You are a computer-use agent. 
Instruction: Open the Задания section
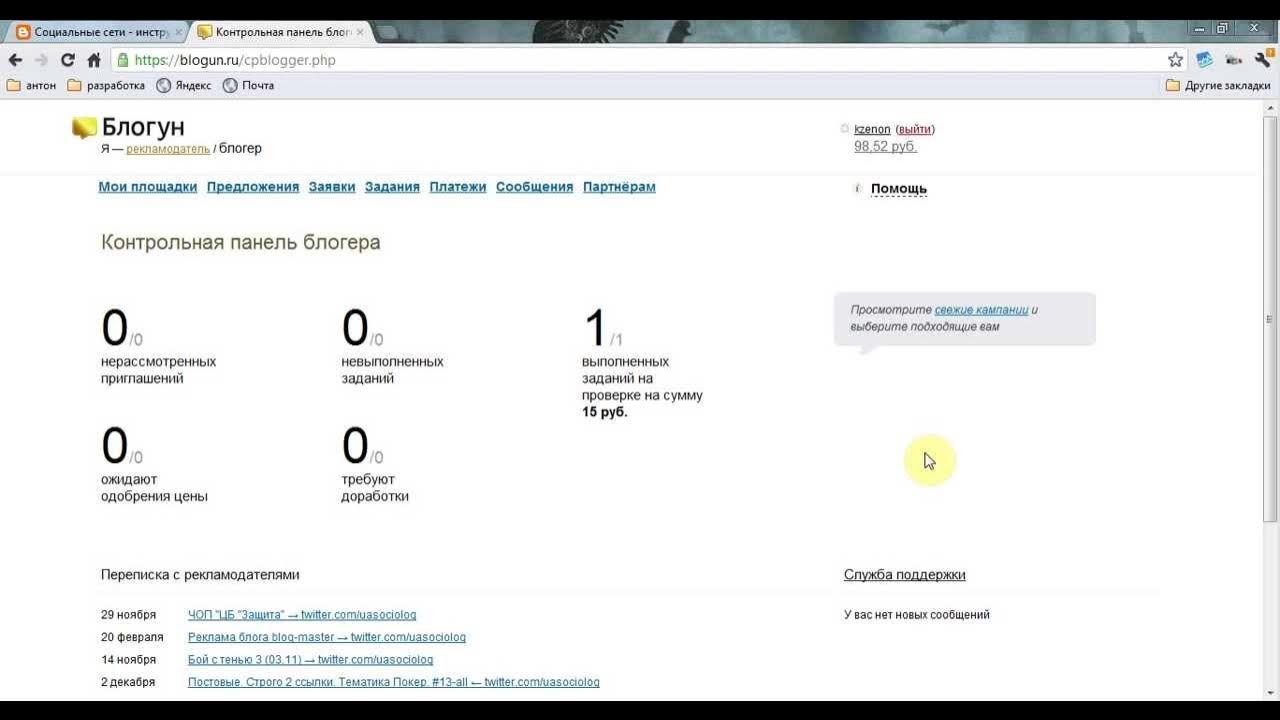(392, 187)
